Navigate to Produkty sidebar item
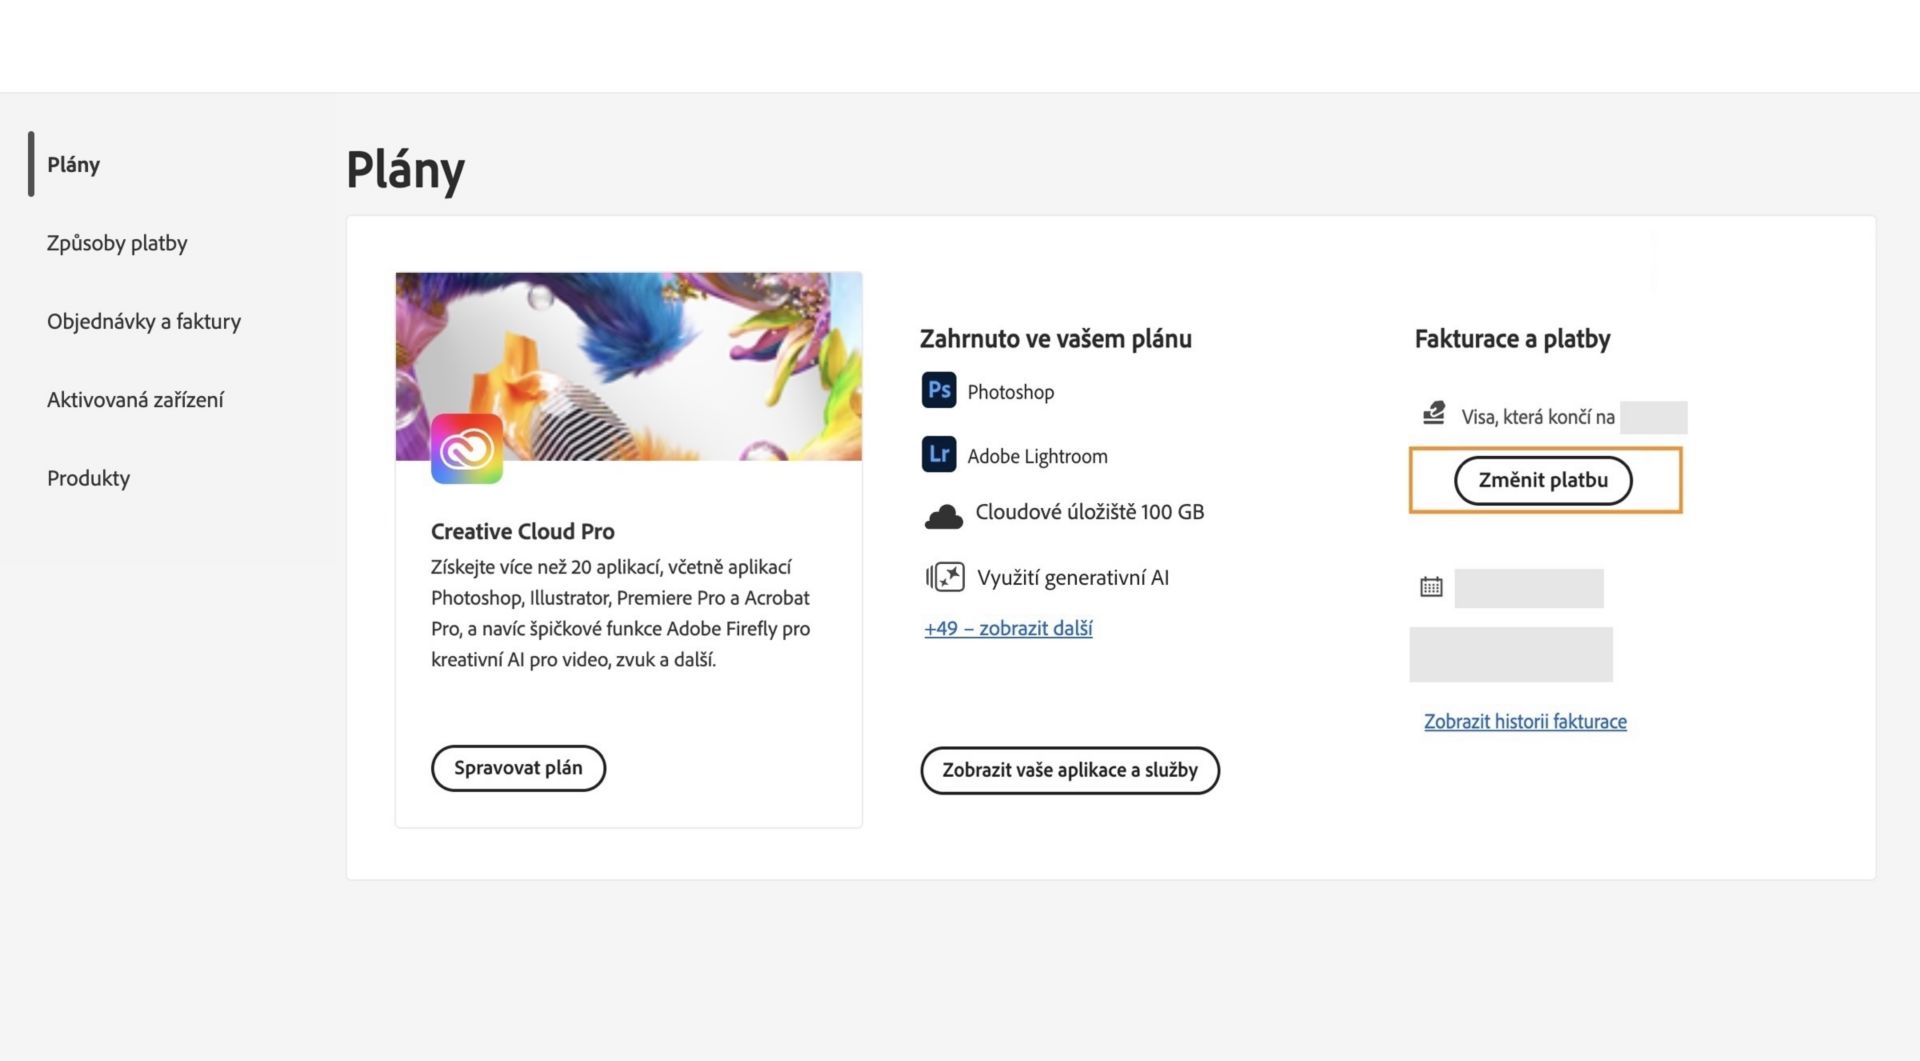This screenshot has height=1061, width=1920. click(x=88, y=478)
